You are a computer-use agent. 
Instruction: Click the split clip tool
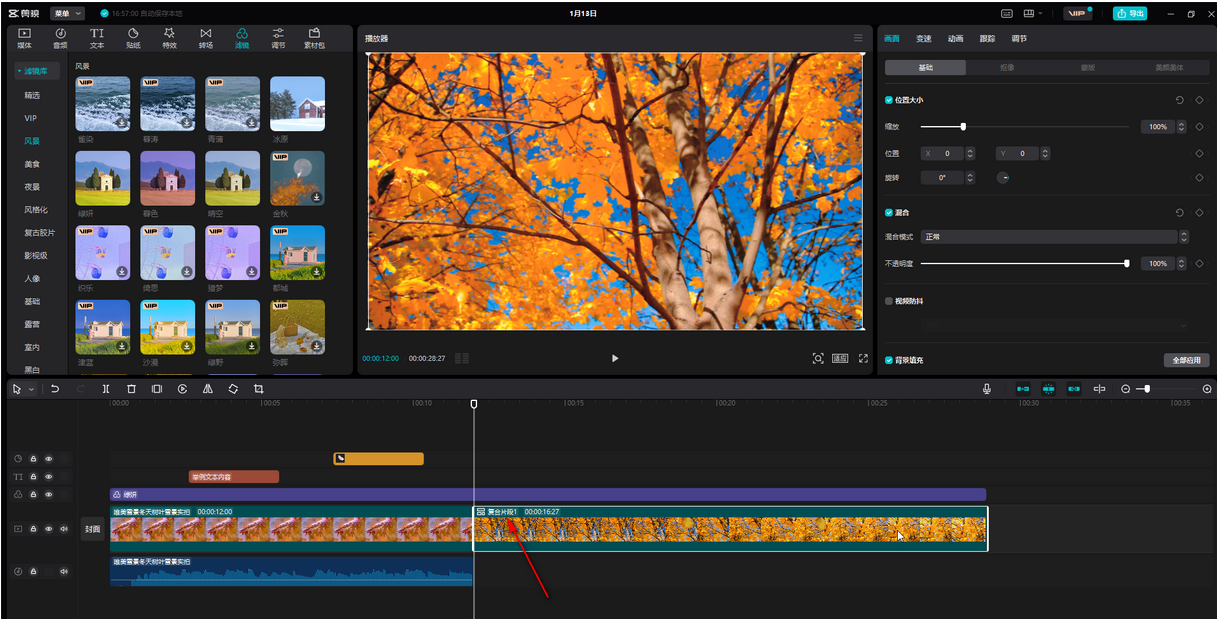click(106, 389)
